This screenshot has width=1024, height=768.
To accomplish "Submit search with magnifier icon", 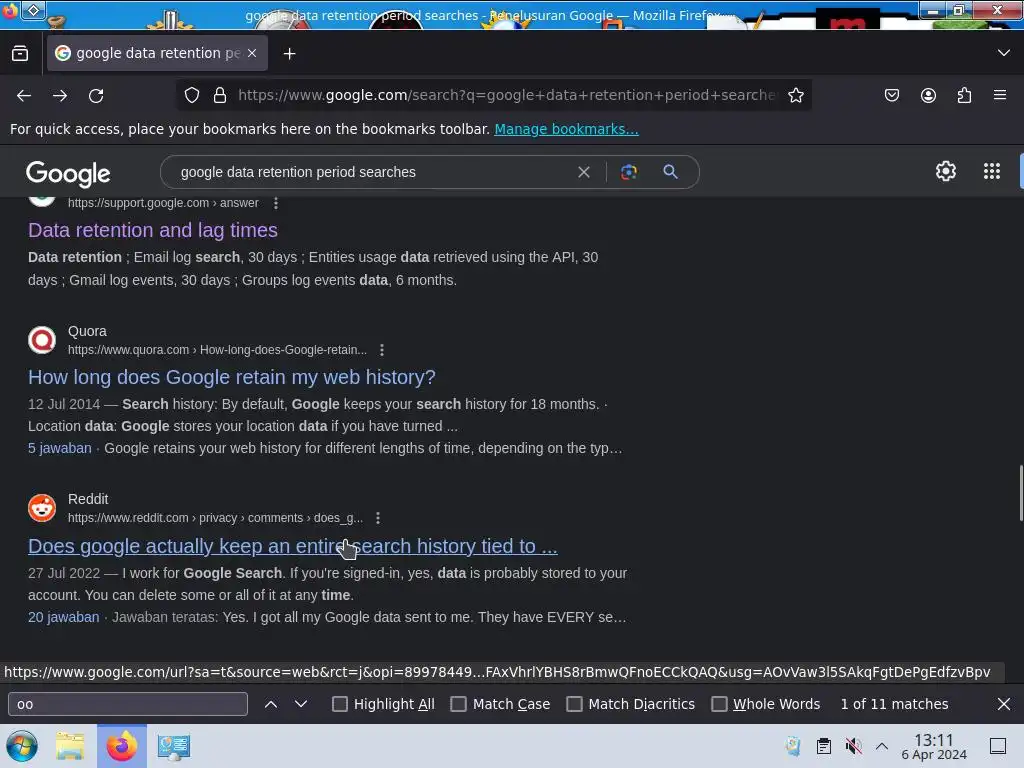I will [x=671, y=172].
